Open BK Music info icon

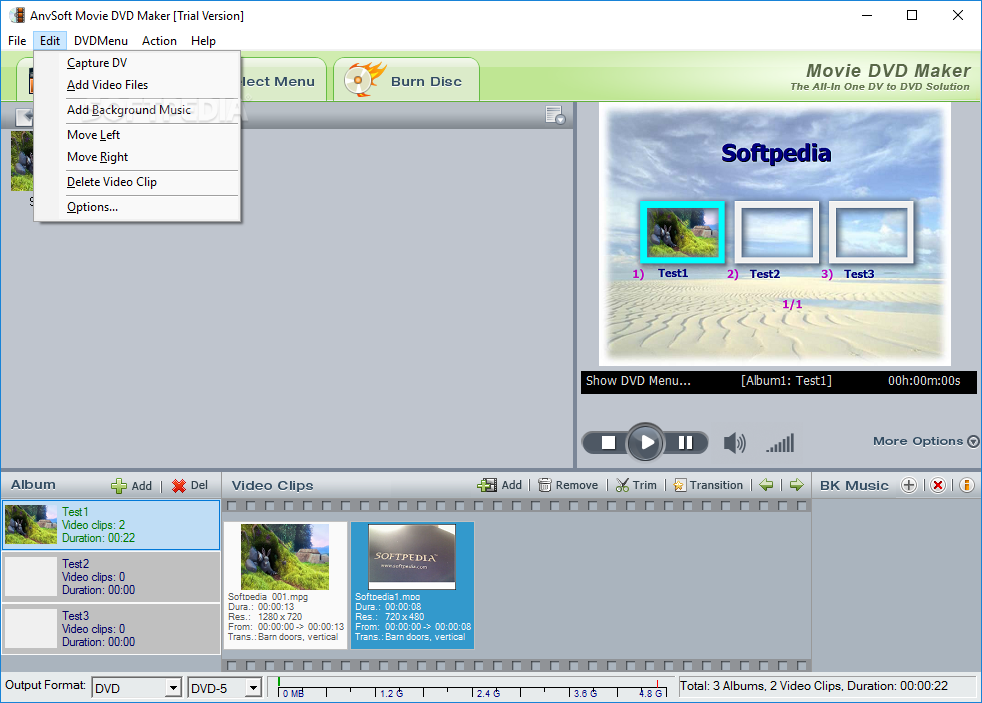click(x=966, y=485)
